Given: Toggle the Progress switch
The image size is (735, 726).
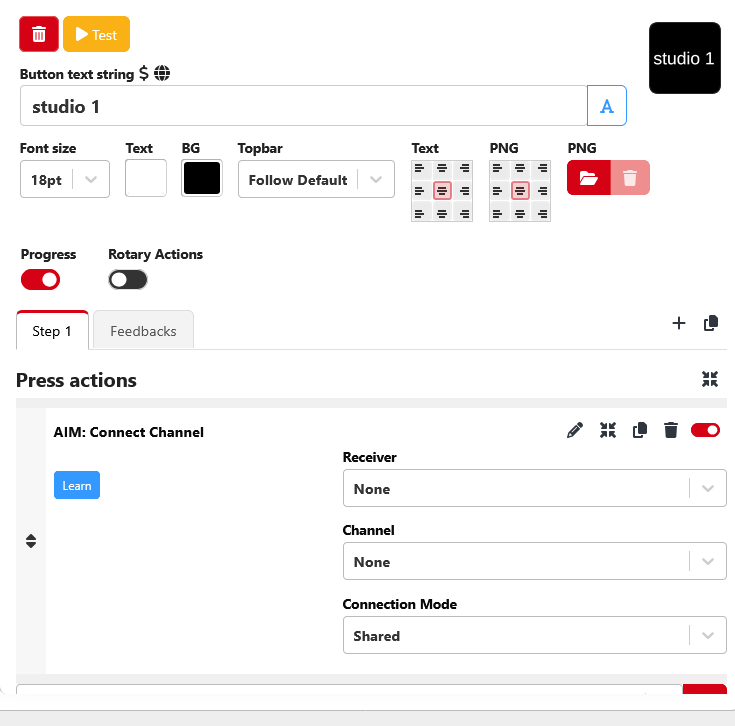Looking at the screenshot, I should coord(41,280).
